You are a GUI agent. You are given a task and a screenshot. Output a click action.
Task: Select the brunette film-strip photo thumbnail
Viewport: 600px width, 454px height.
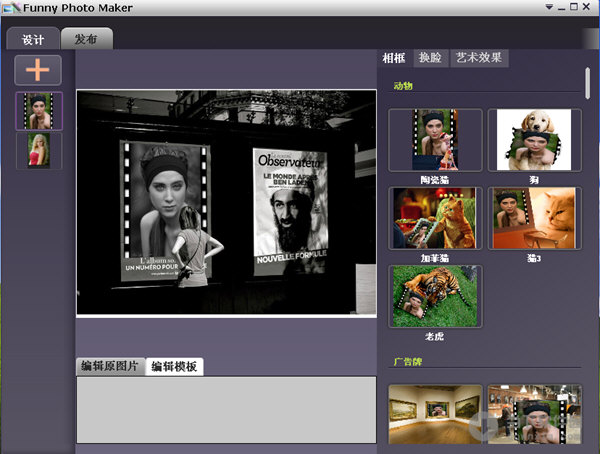click(x=39, y=111)
